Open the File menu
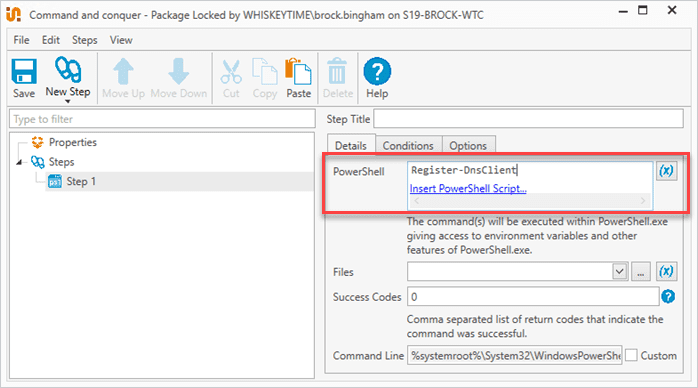 [x=21, y=40]
